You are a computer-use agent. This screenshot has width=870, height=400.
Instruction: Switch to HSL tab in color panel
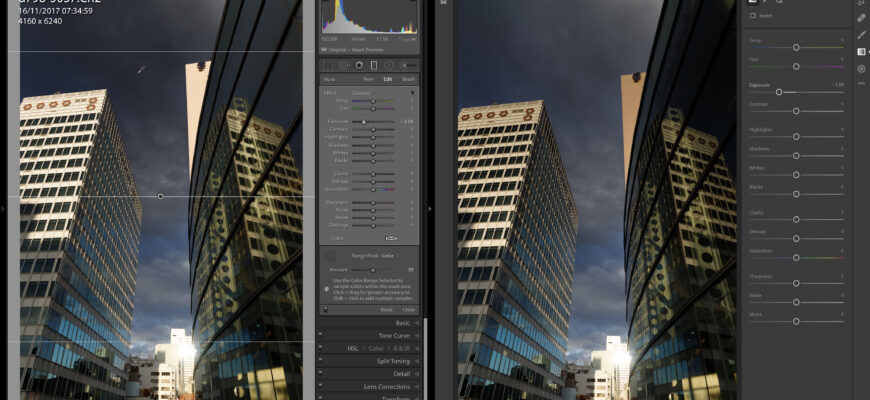[x=352, y=348]
